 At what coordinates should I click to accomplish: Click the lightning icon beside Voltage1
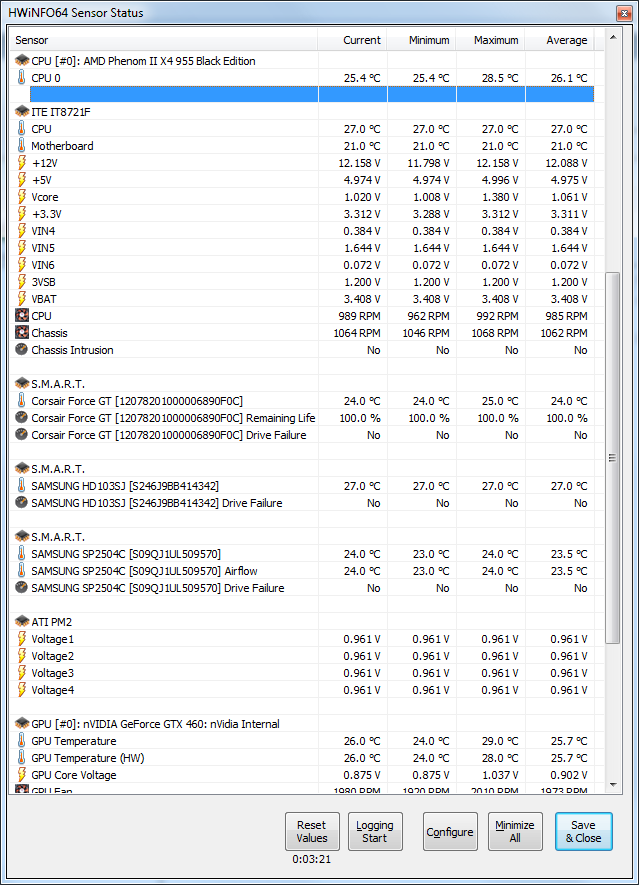pyautogui.click(x=21, y=638)
